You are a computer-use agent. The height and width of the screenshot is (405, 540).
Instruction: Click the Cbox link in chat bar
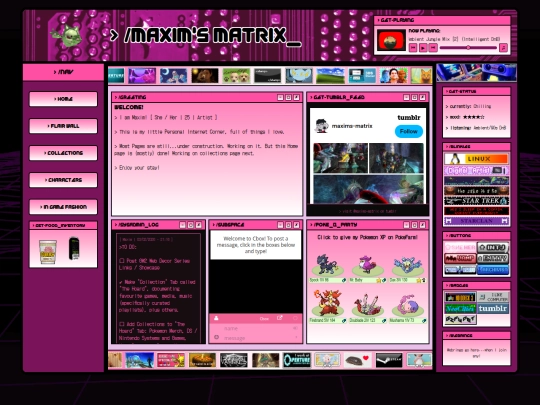(264, 319)
